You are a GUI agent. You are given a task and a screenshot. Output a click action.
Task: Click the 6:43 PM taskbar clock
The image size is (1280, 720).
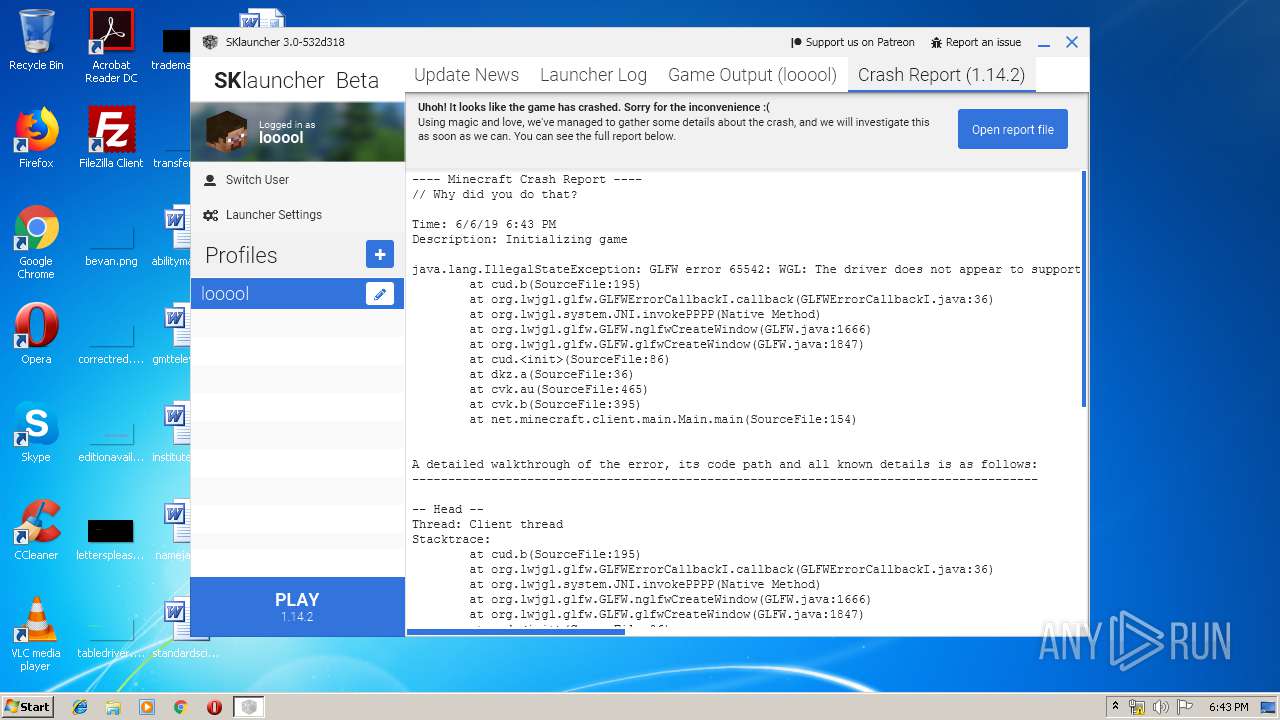pos(1228,707)
